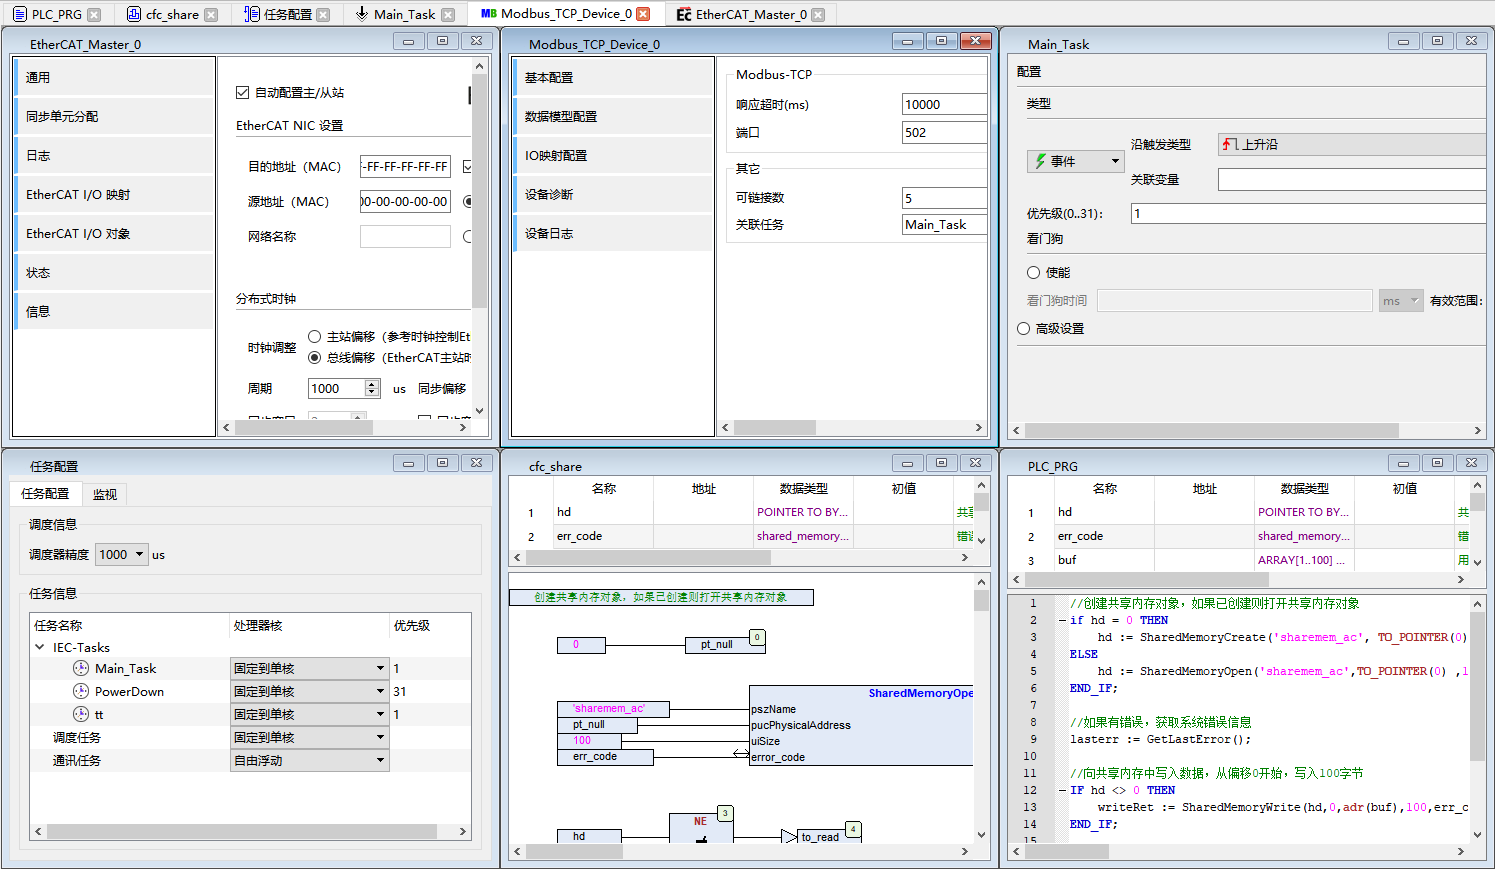This screenshot has height=869, width=1495.
Task: Open the 任务配置 document tab
Action: click(288, 14)
